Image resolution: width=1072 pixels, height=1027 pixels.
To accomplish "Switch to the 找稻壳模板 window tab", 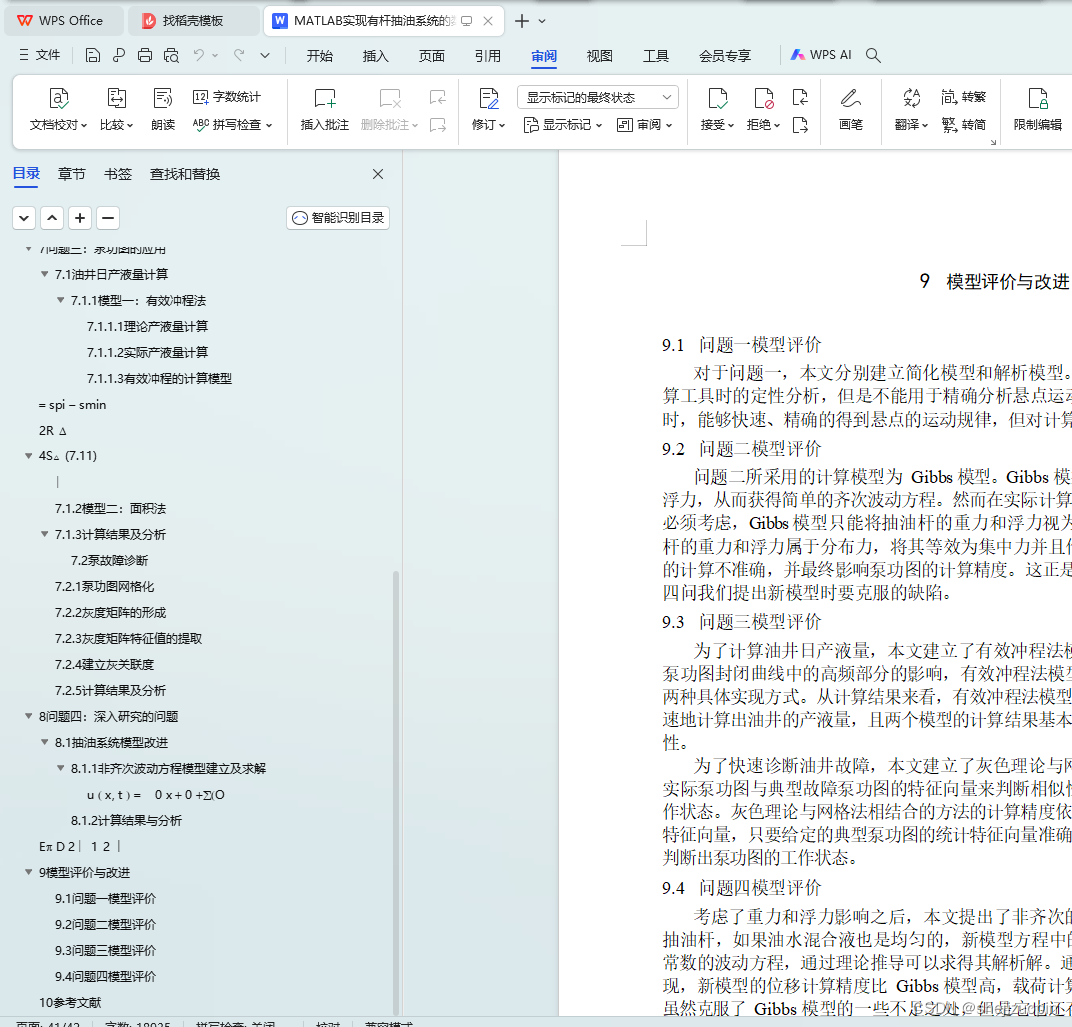I will click(x=193, y=21).
